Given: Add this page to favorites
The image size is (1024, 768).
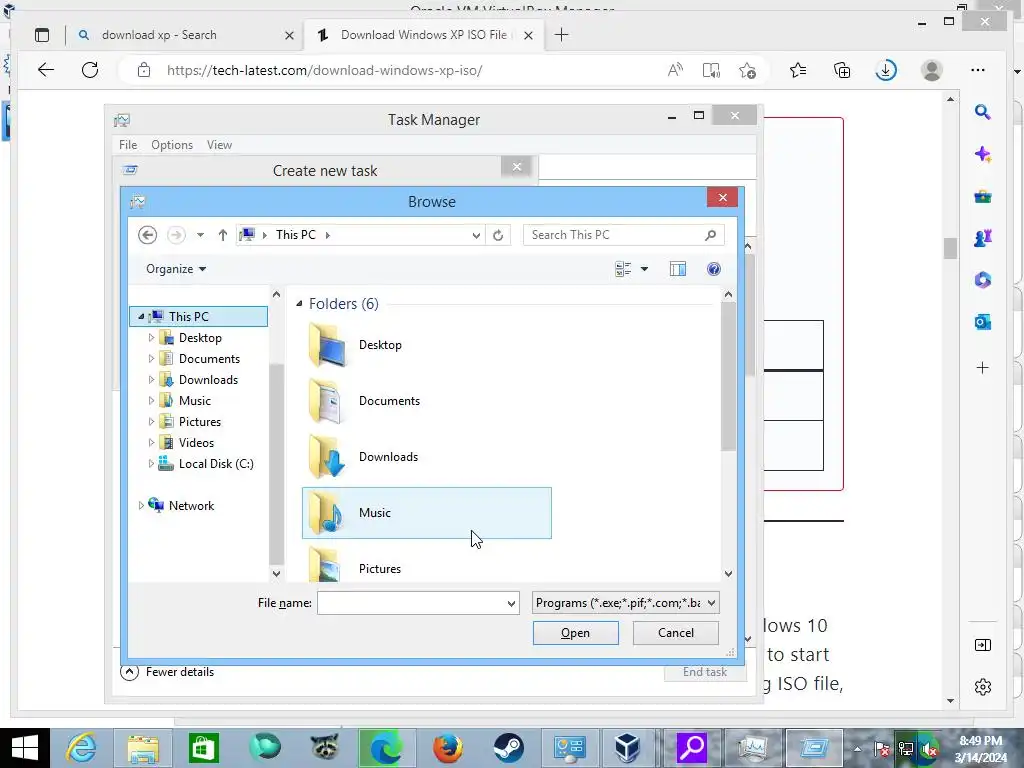Looking at the screenshot, I should [x=748, y=70].
